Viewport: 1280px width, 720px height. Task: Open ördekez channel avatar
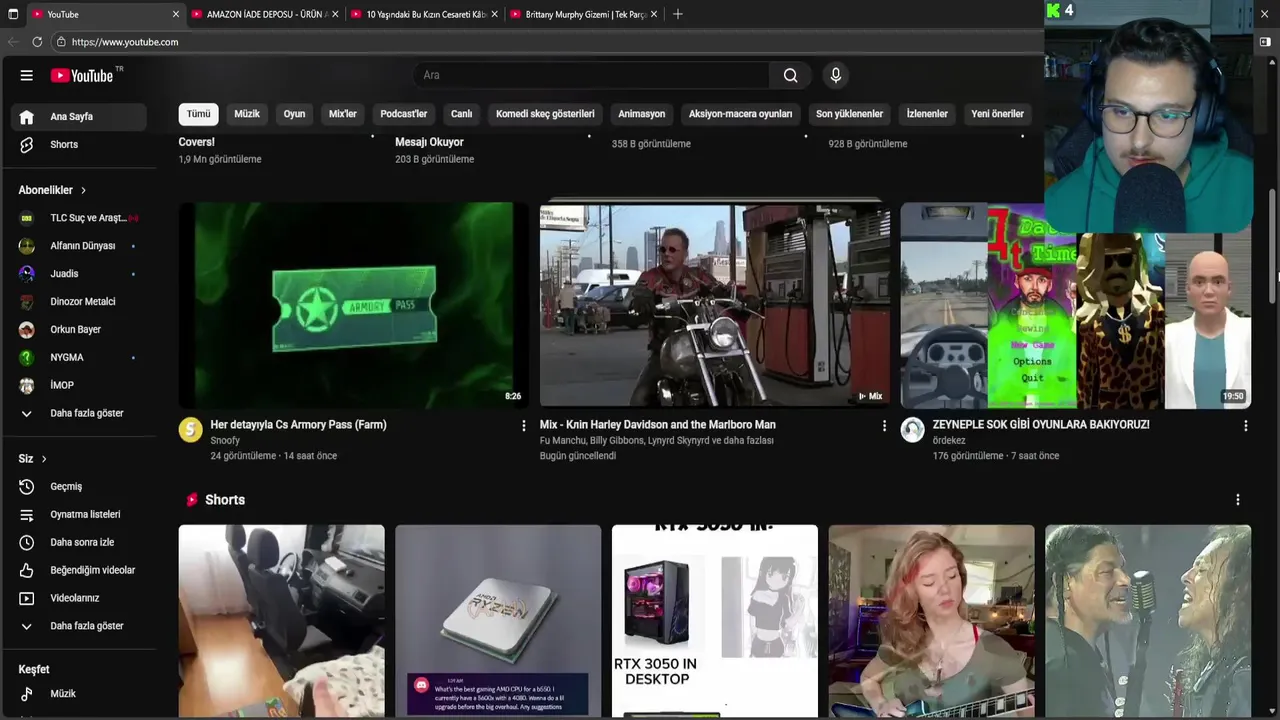[x=912, y=430]
